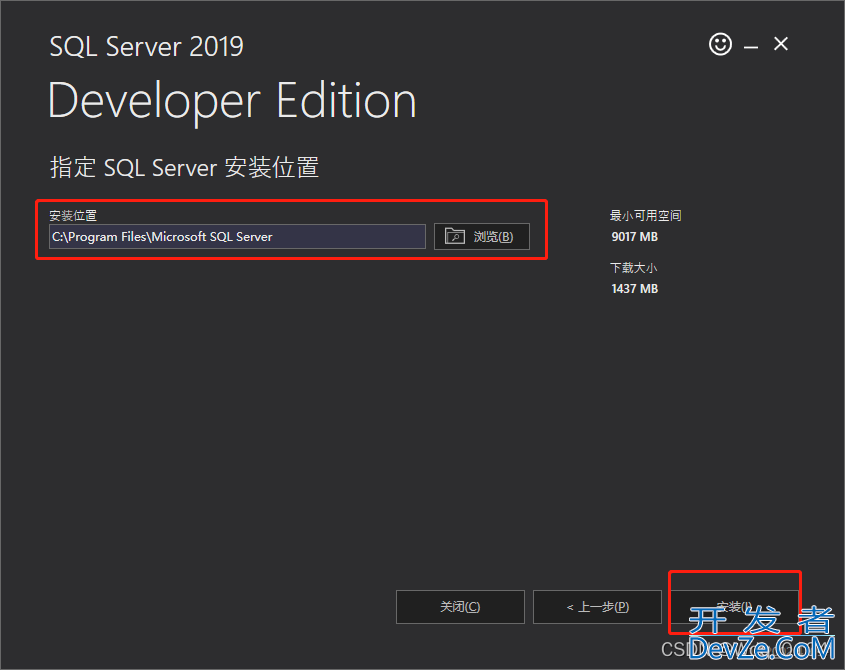The height and width of the screenshot is (670, 845).
Task: Close the installer with the X button
Action: click(780, 44)
